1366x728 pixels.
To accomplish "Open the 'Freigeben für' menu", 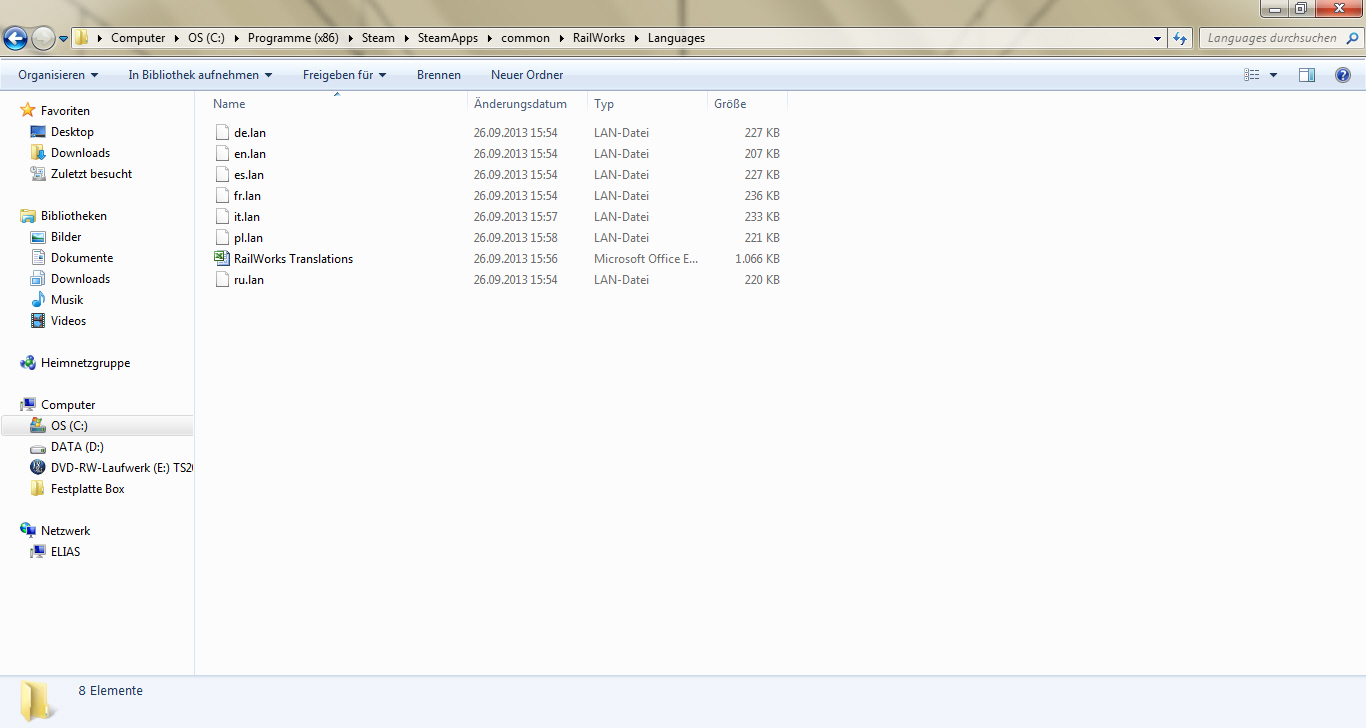I will click(344, 75).
